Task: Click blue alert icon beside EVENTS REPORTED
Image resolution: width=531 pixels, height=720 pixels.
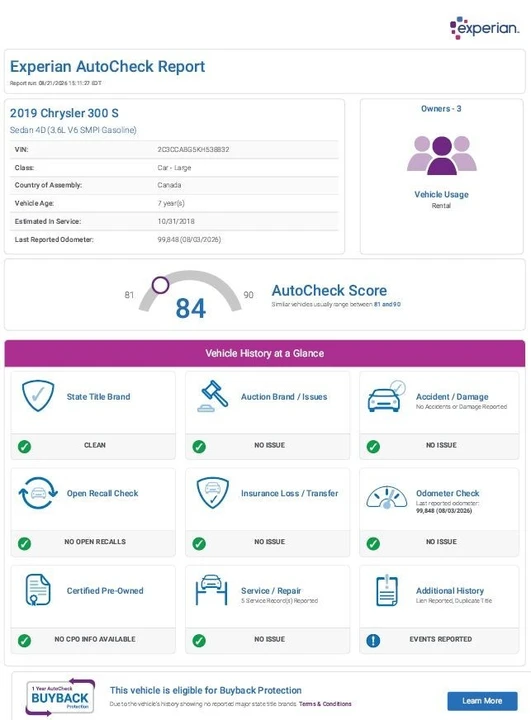Action: tap(373, 641)
